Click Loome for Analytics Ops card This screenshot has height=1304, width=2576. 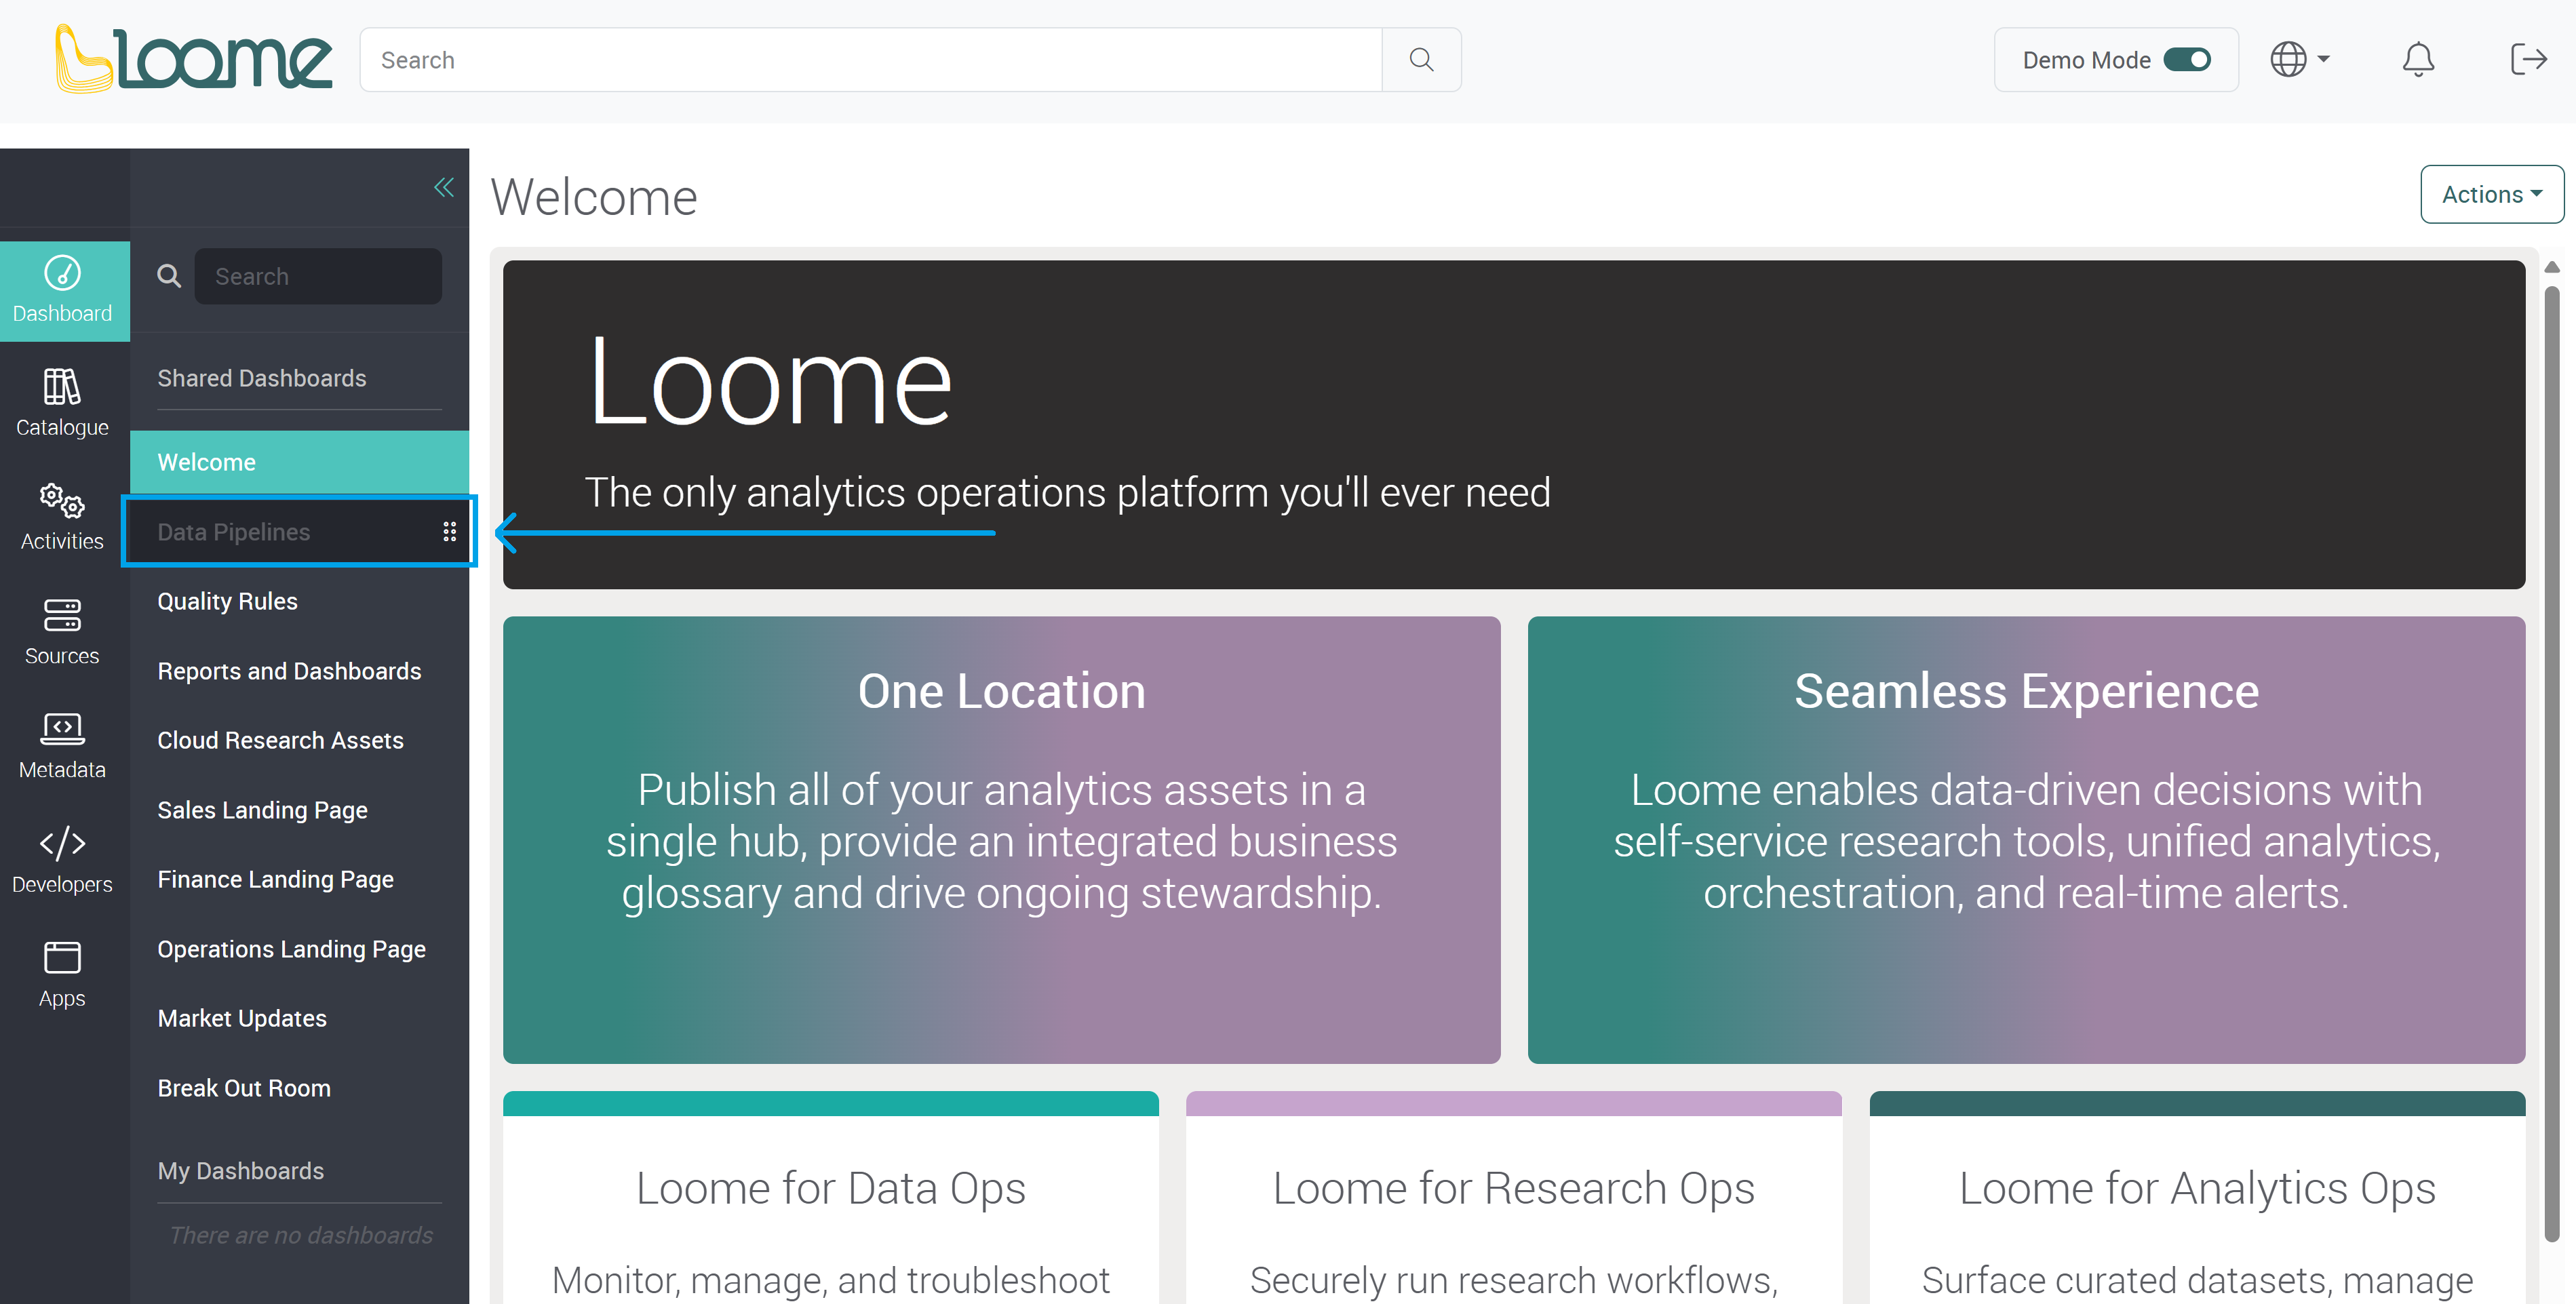(x=2197, y=1198)
